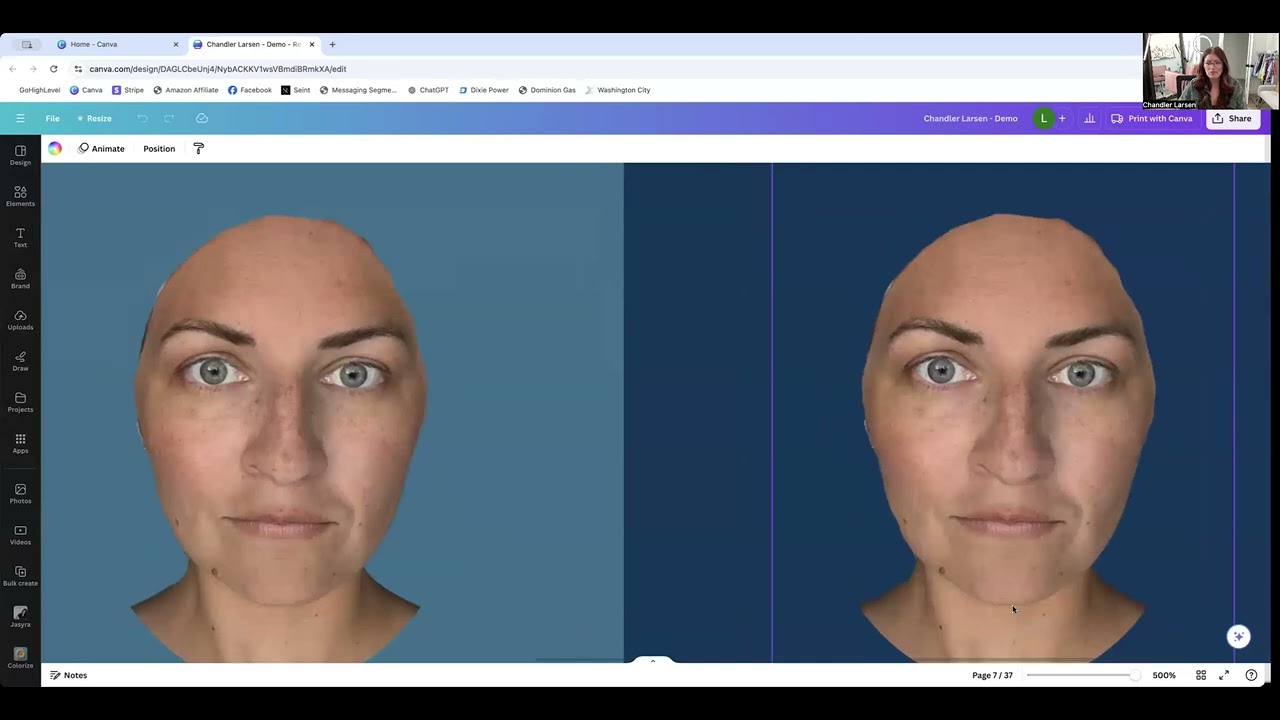Open the help question mark
Image resolution: width=1280 pixels, height=720 pixels.
point(1251,675)
